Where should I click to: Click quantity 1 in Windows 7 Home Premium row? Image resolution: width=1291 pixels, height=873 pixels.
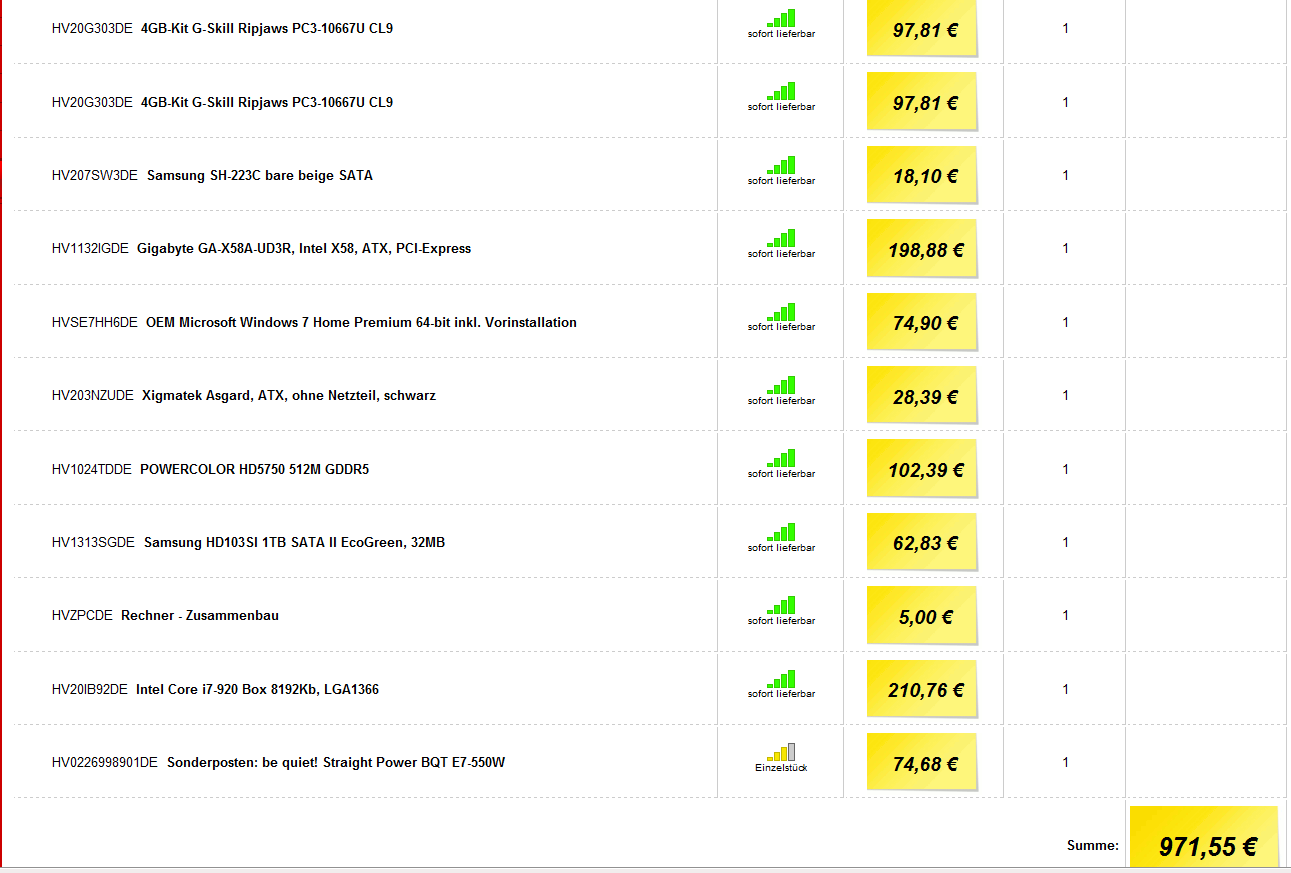(x=1065, y=322)
